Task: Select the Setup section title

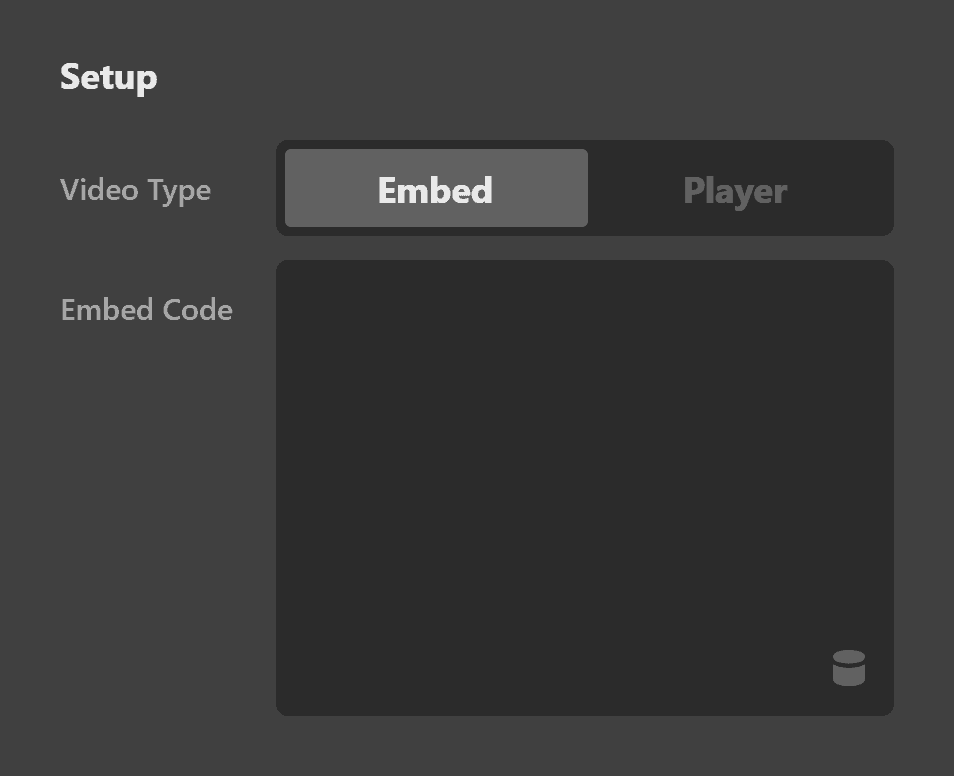Action: point(108,77)
